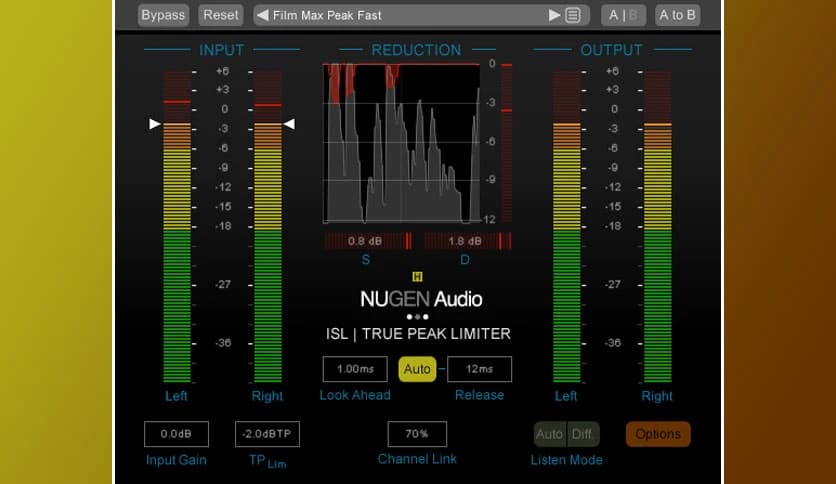This screenshot has width=836, height=484.
Task: Open the Film Max Peak Fast preset name
Action: click(327, 15)
